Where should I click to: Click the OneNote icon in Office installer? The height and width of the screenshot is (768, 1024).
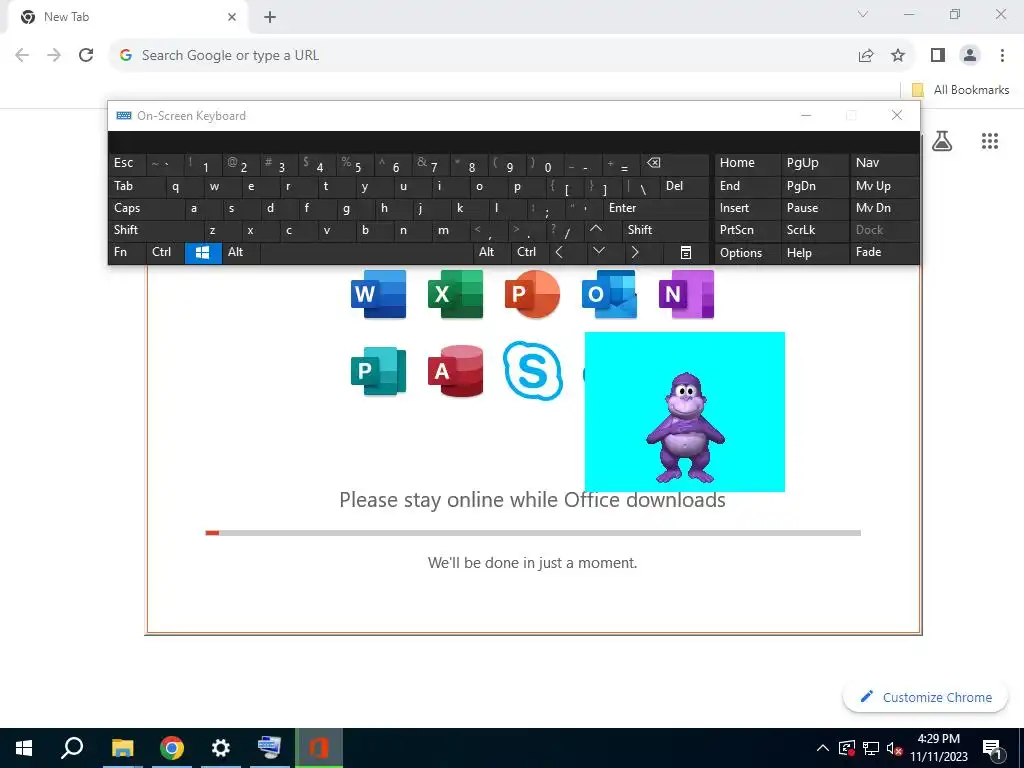pyautogui.click(x=686, y=294)
